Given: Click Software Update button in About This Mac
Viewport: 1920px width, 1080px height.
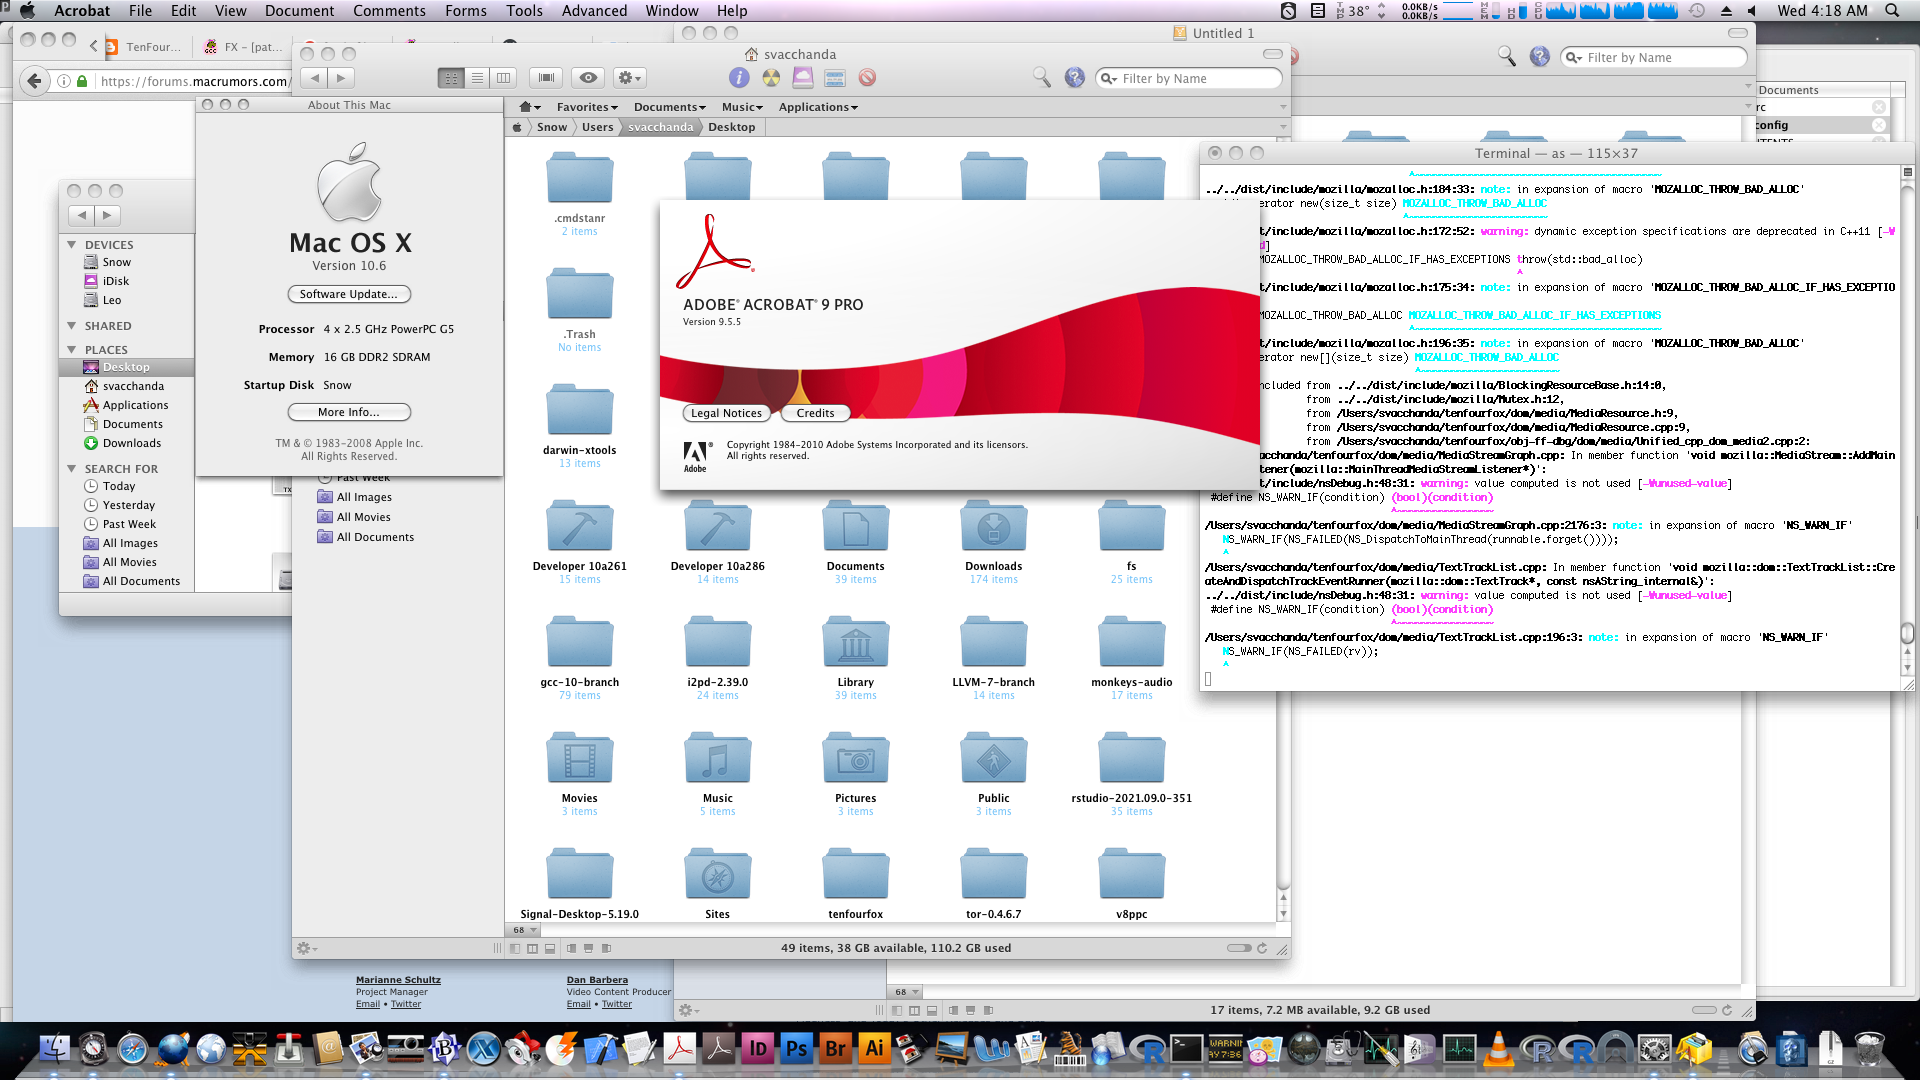Looking at the screenshot, I should click(x=349, y=294).
